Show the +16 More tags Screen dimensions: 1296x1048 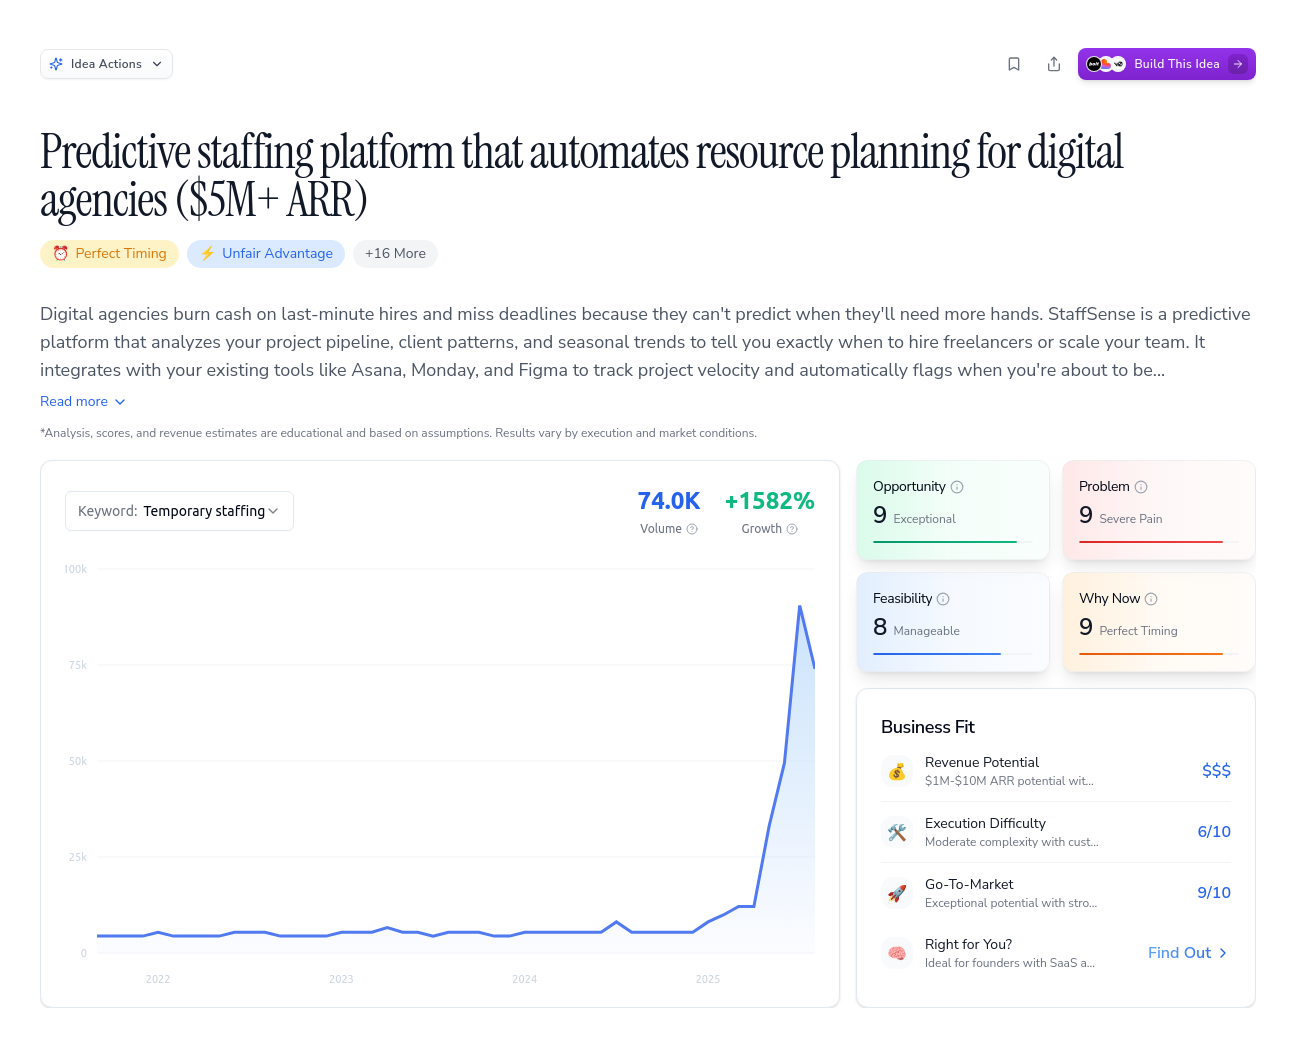[x=395, y=254]
